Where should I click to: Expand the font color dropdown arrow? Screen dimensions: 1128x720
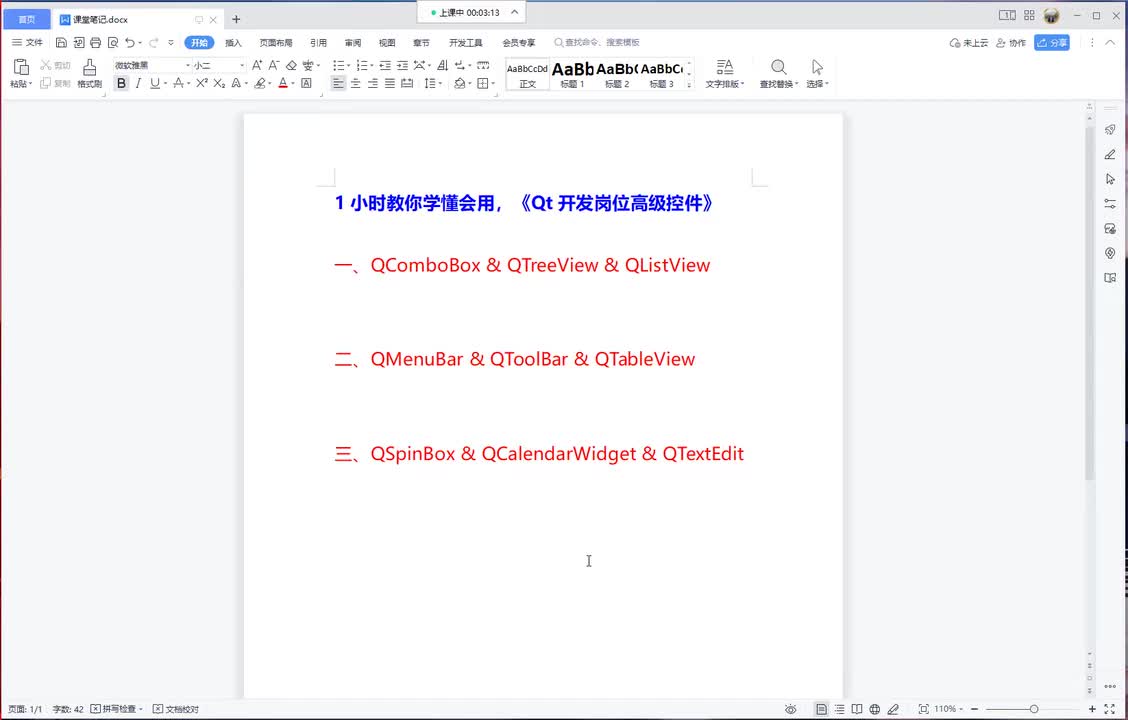click(293, 83)
